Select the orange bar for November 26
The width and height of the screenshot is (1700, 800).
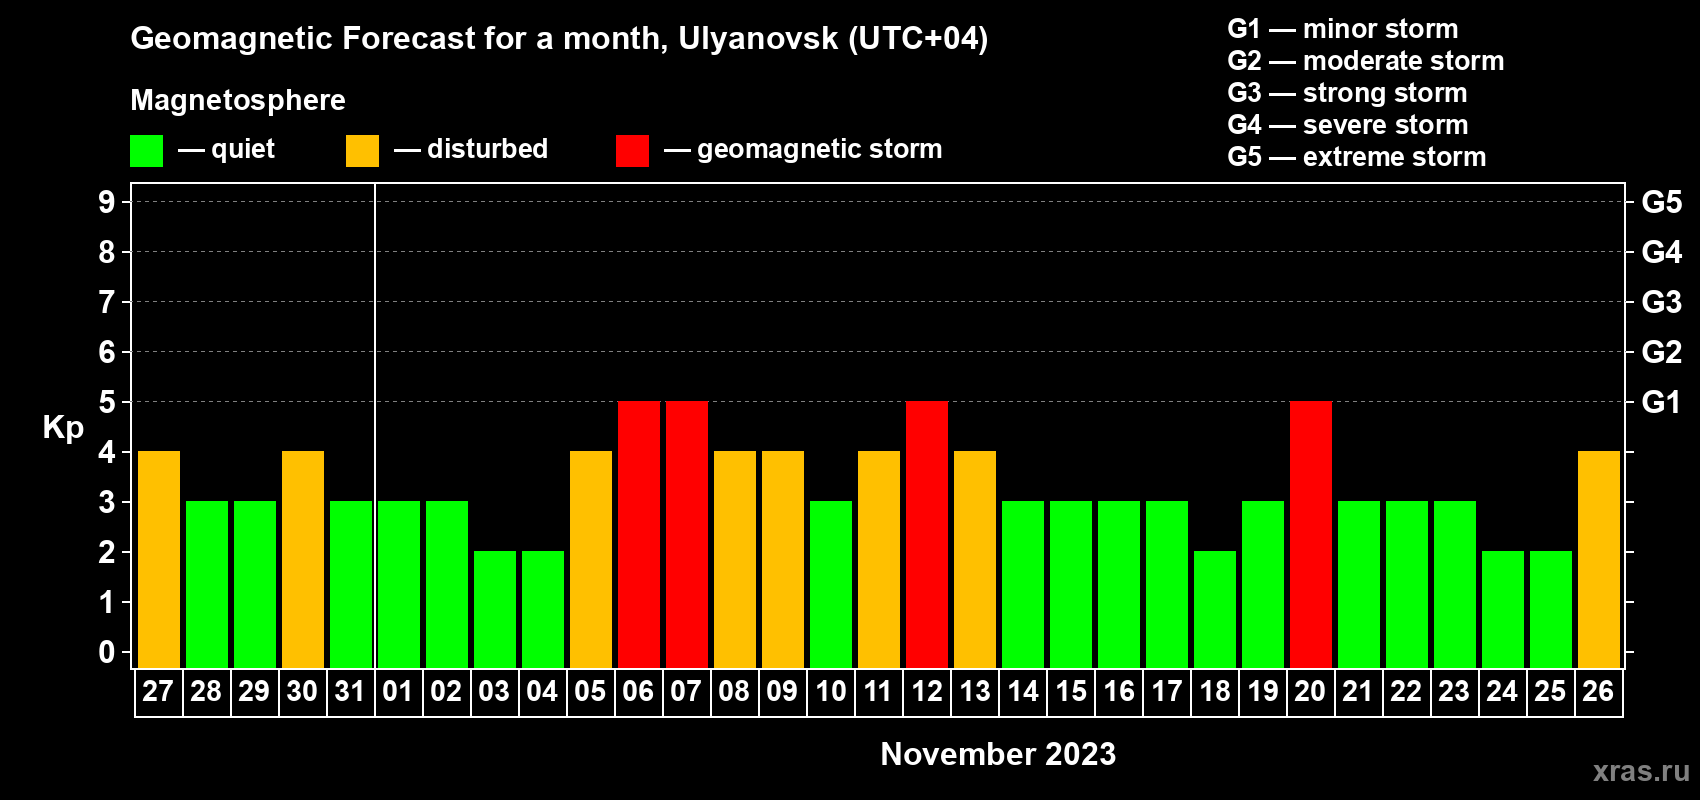tap(1599, 560)
